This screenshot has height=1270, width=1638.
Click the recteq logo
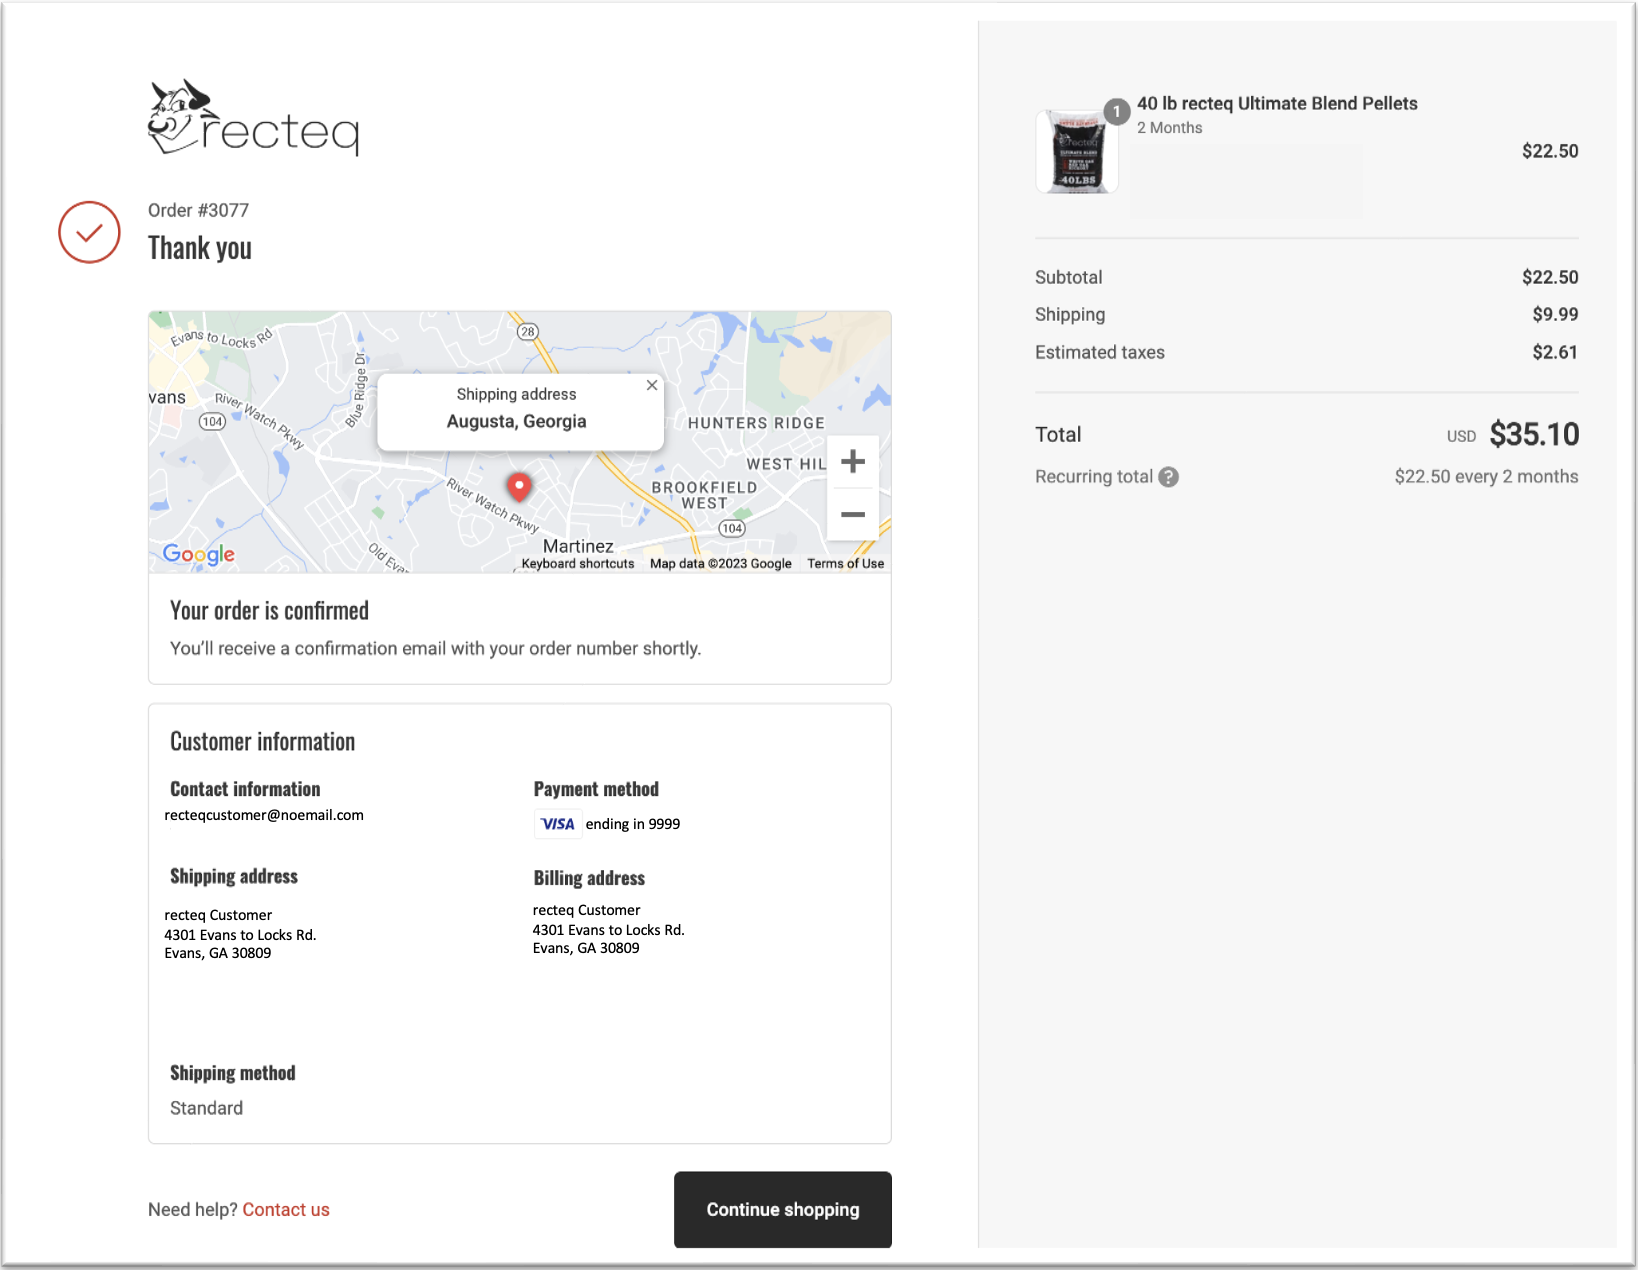tap(254, 118)
